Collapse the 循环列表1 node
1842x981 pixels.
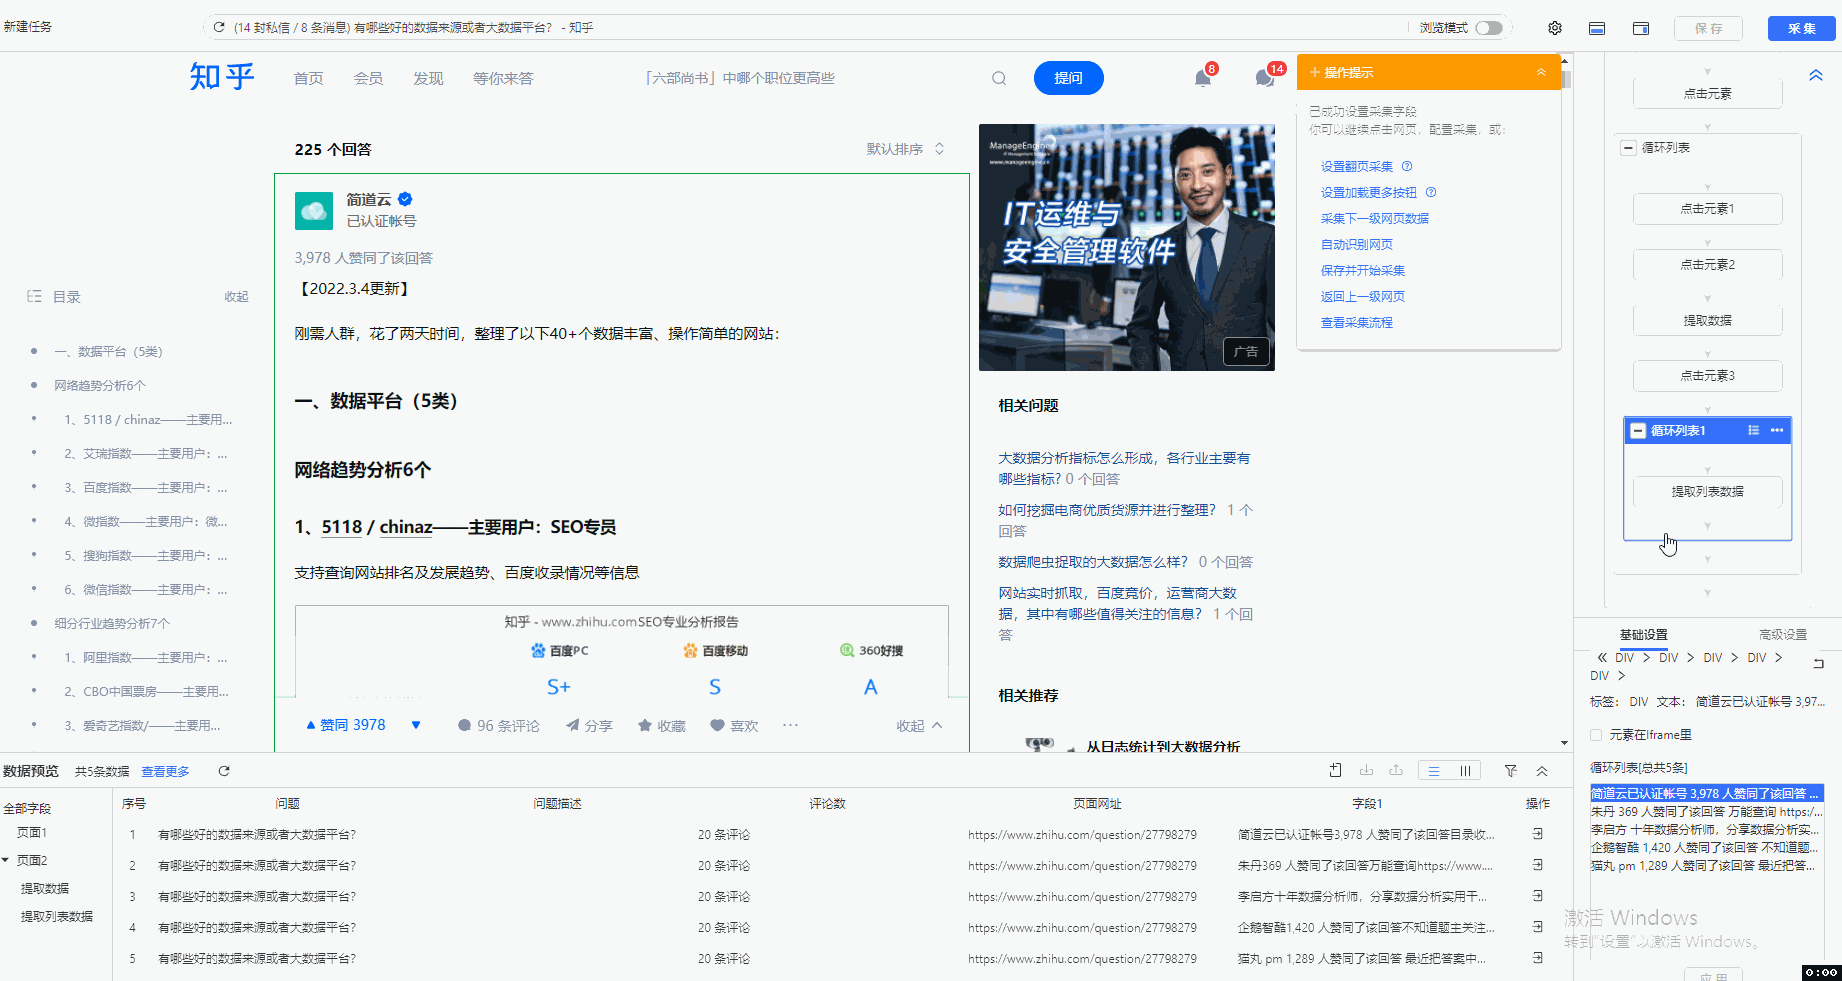point(1638,431)
